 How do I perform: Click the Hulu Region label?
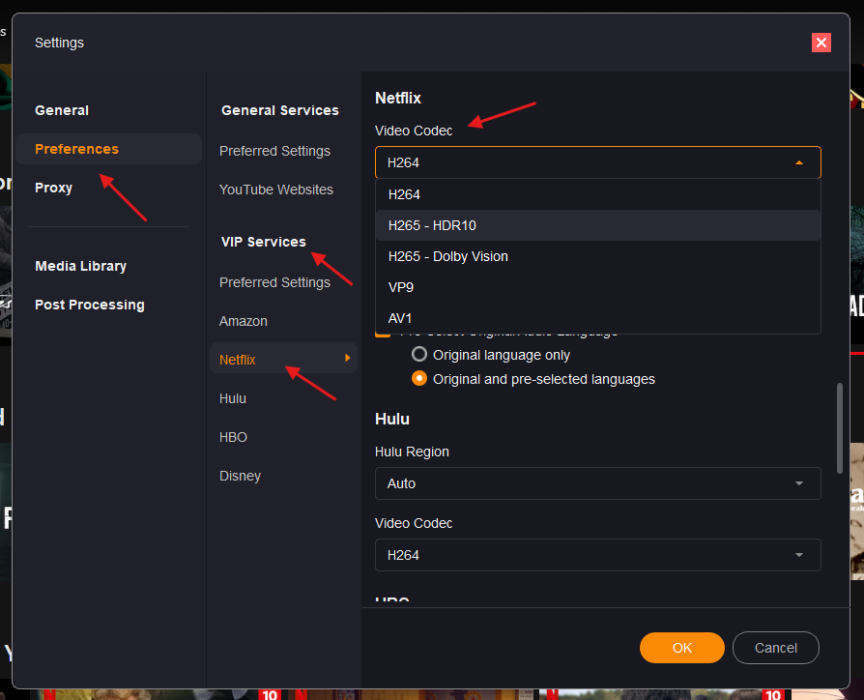tap(412, 452)
